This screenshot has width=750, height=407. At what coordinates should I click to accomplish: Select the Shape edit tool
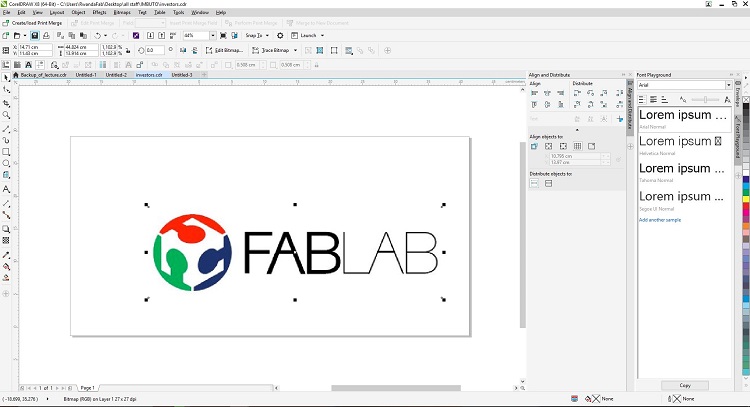point(6,90)
